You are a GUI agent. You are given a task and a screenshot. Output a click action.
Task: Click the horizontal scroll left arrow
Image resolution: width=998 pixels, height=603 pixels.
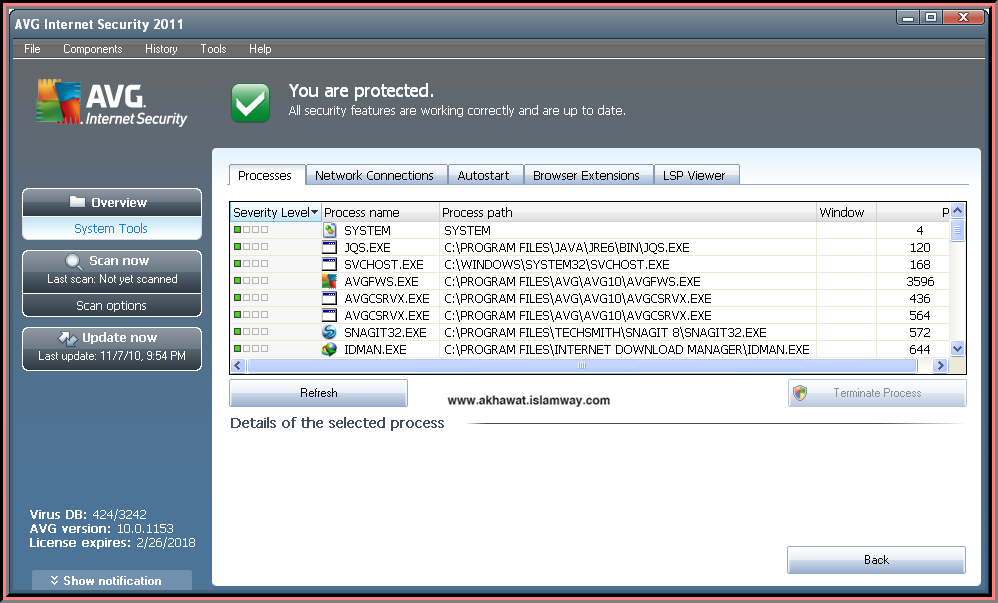click(x=238, y=365)
